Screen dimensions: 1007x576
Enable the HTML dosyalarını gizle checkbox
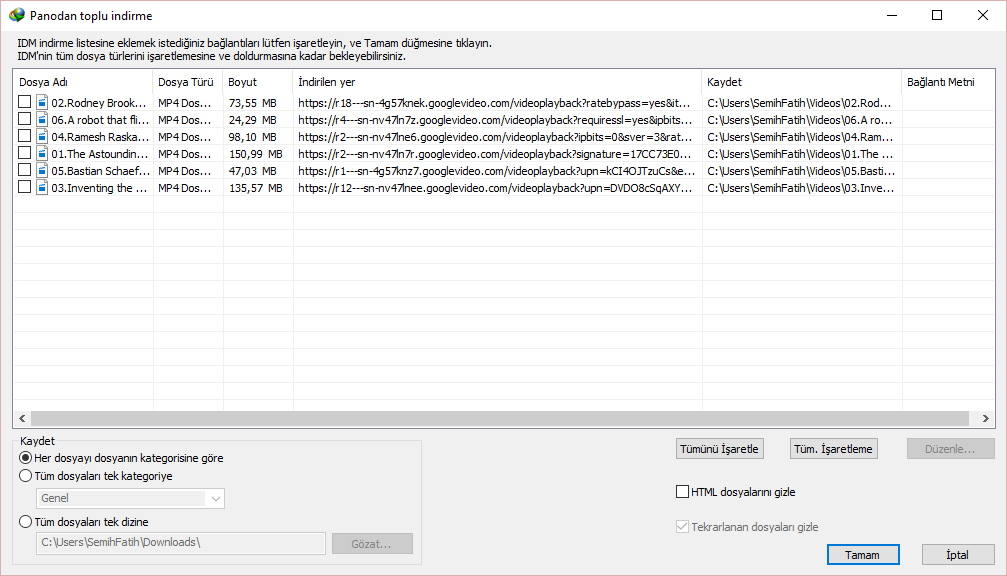pyautogui.click(x=683, y=492)
